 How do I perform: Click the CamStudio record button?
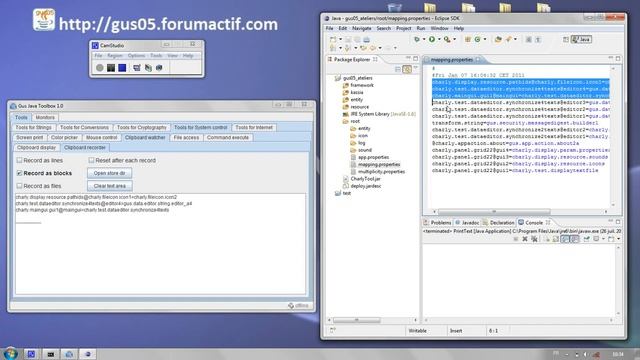[100, 68]
